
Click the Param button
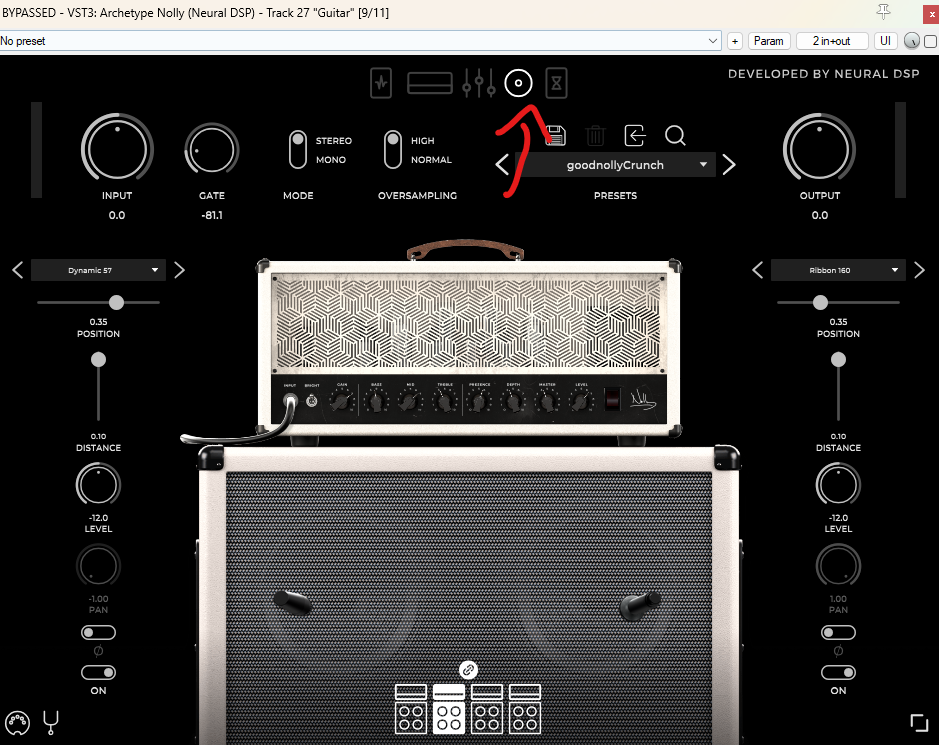click(768, 41)
